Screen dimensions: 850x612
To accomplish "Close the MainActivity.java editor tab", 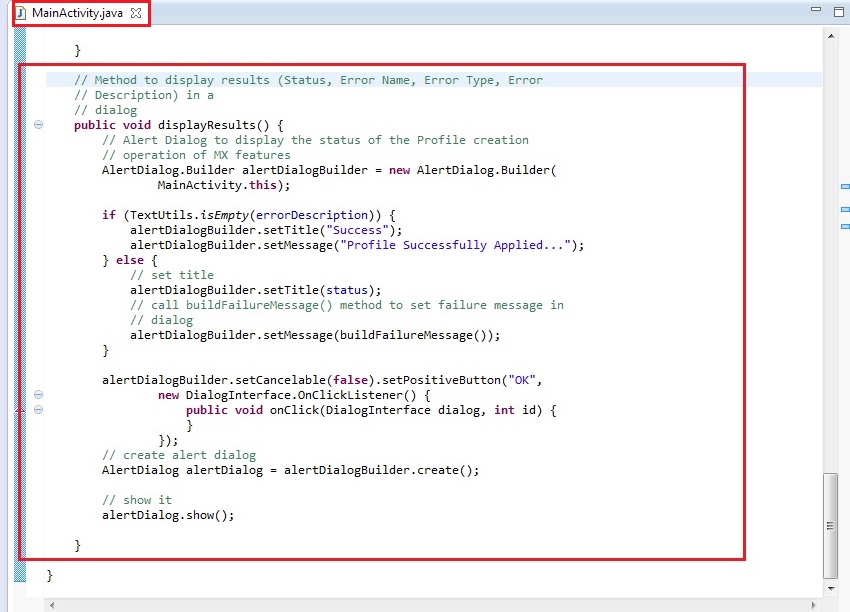I will pyautogui.click(x=136, y=13).
